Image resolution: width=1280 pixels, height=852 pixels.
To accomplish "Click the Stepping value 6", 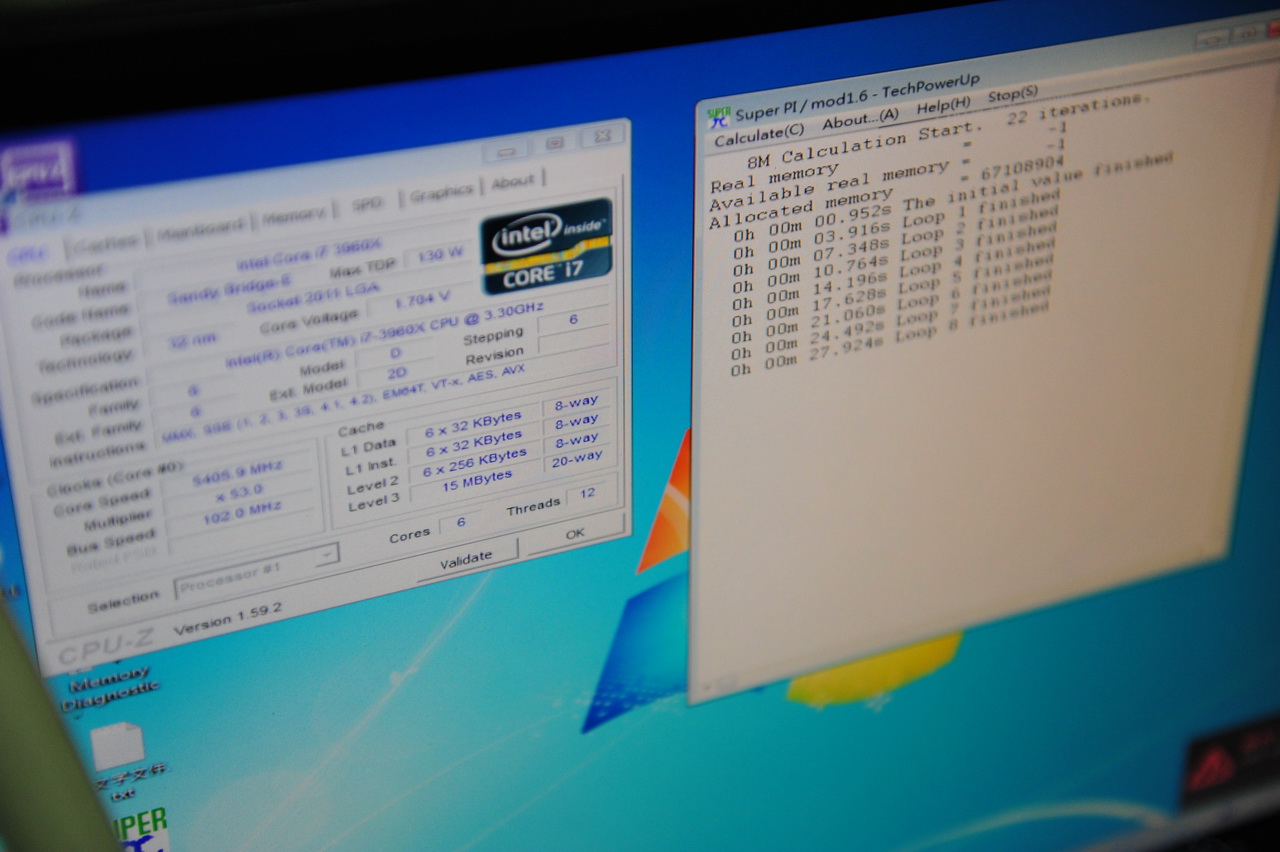I will point(572,320).
